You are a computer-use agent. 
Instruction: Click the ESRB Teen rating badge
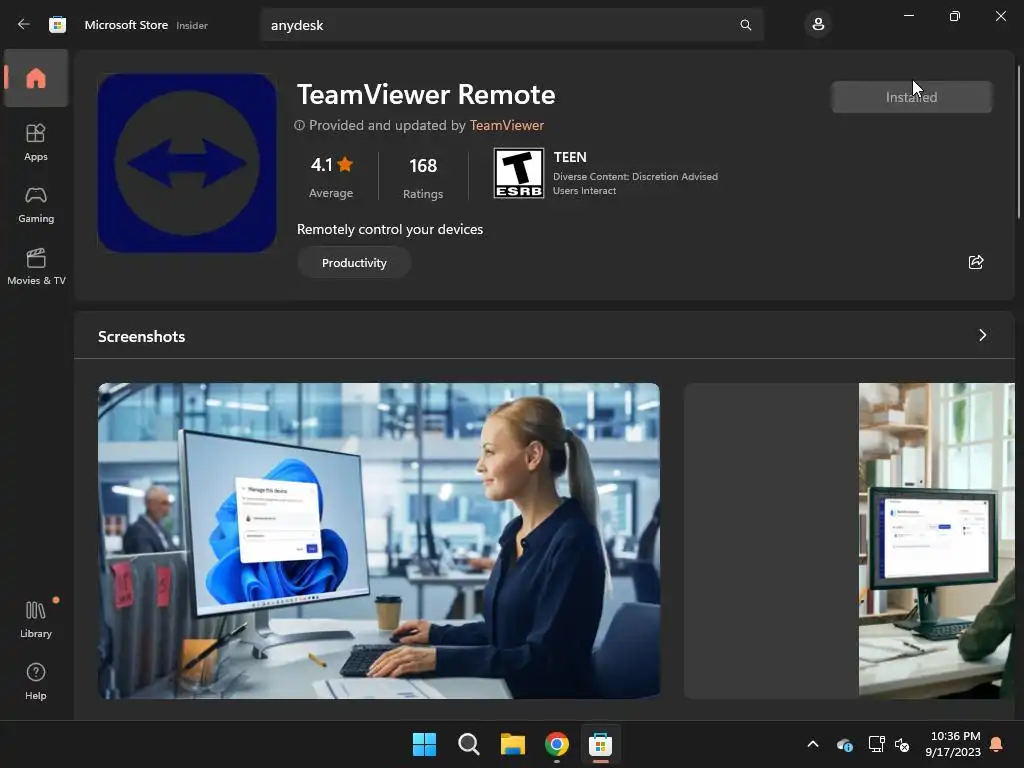tap(519, 173)
